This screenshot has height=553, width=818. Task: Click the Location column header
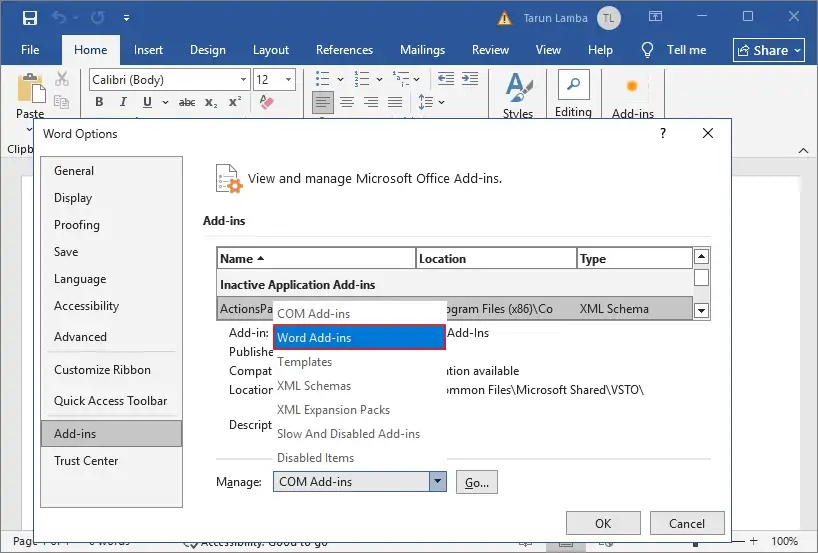tap(496, 259)
